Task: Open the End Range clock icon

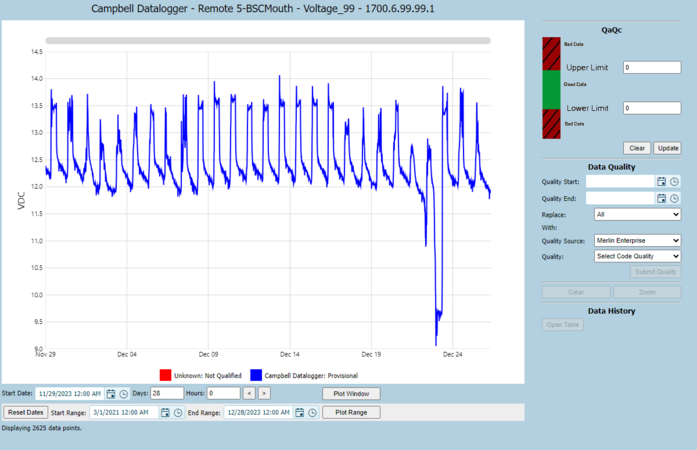Action: 312,413
